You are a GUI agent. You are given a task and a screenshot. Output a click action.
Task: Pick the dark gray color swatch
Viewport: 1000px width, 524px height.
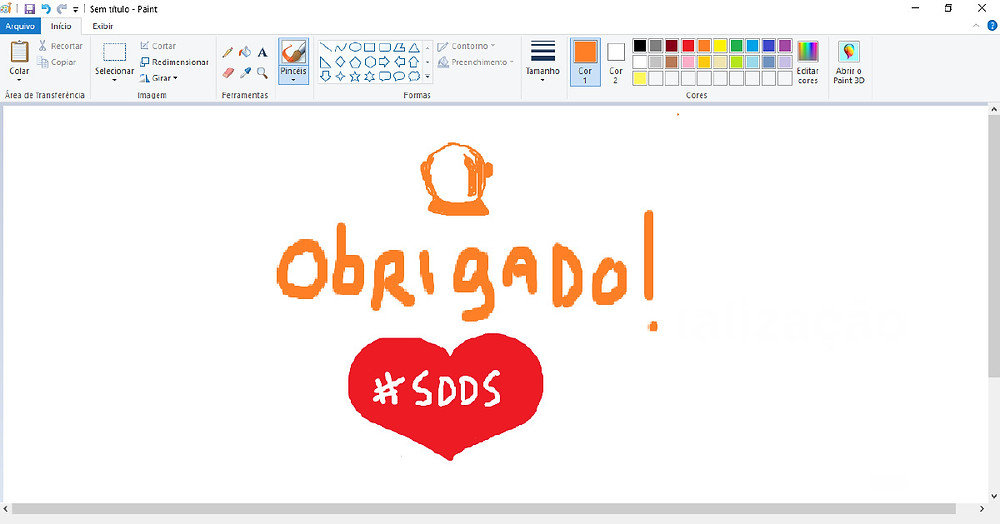(656, 45)
